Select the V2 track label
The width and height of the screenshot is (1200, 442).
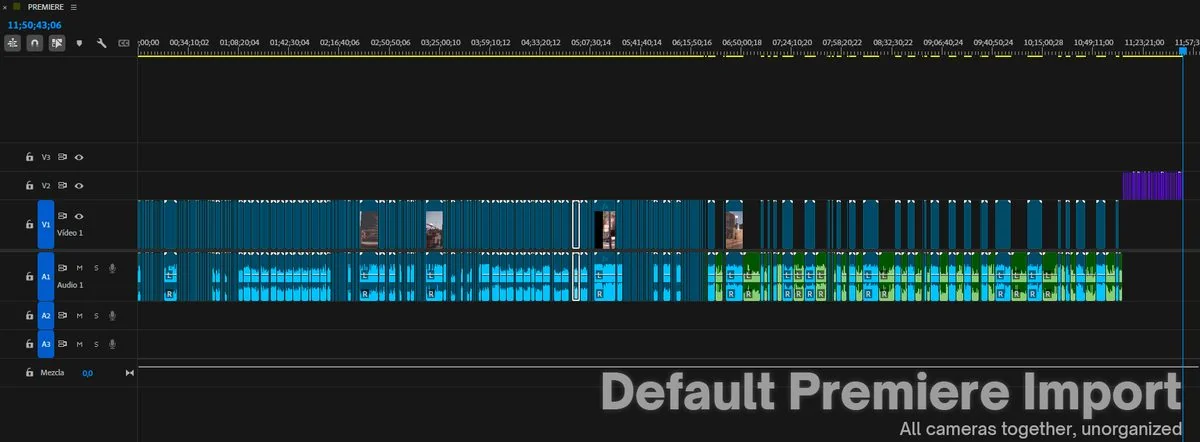tap(46, 186)
